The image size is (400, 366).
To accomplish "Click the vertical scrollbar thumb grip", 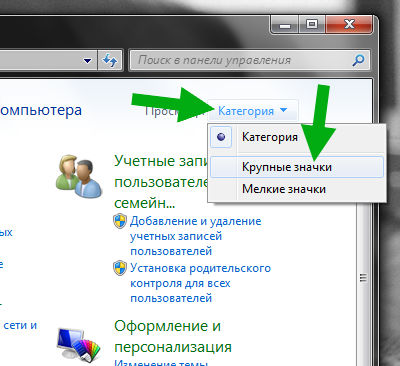I will click(x=364, y=277).
